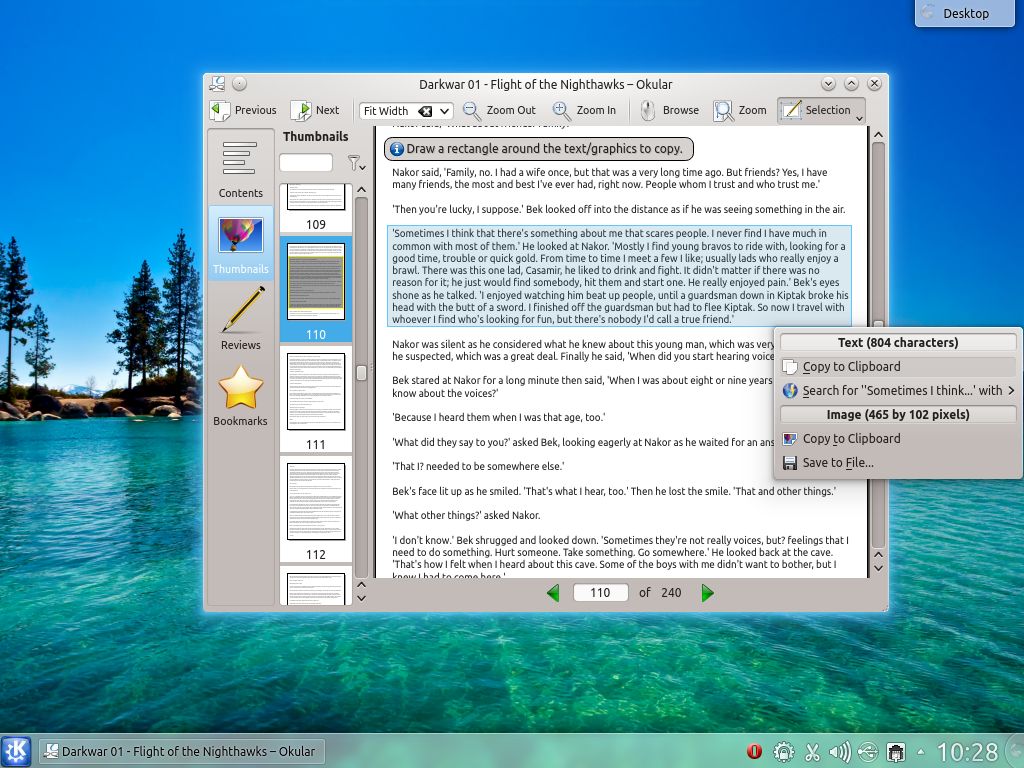This screenshot has width=1024, height=768.
Task: Expand the Selection tool dropdown arrow
Action: coord(859,118)
